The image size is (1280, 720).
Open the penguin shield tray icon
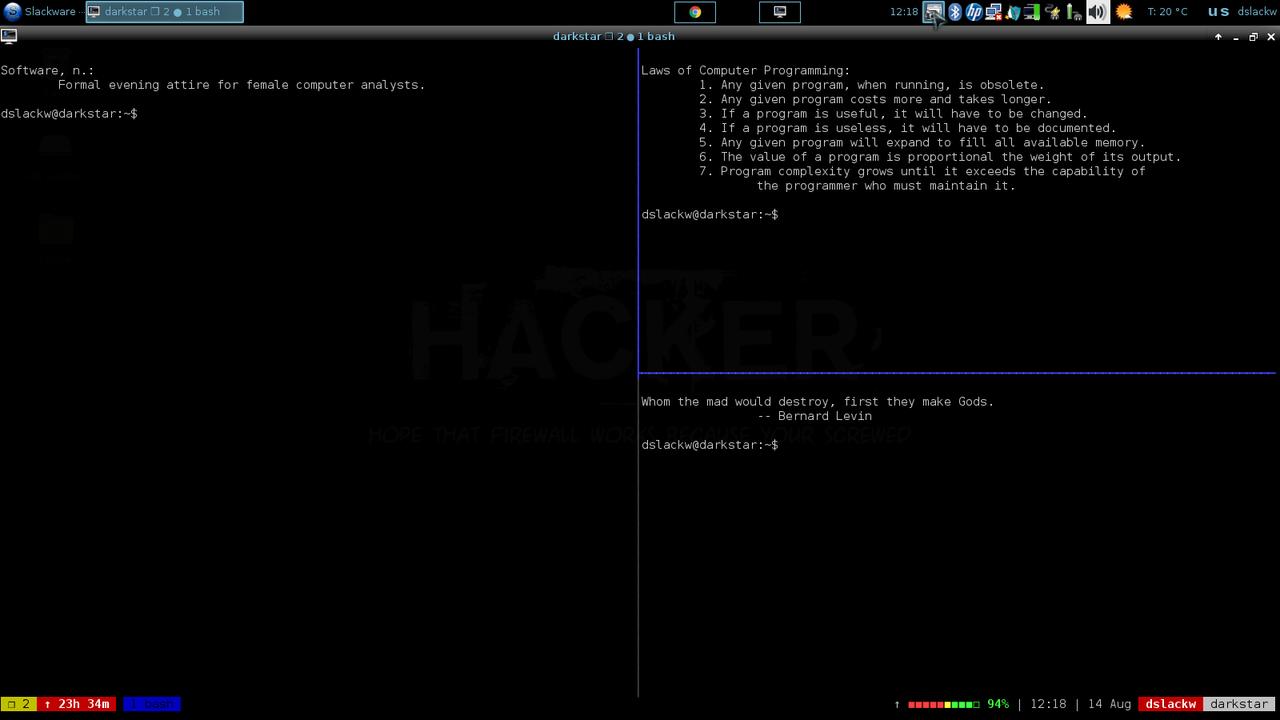coord(1013,12)
